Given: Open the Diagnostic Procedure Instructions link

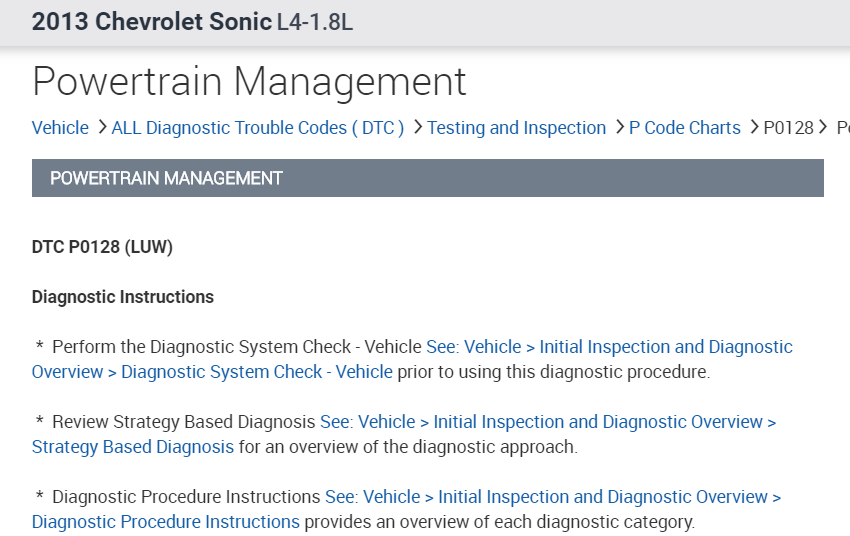Looking at the screenshot, I should point(165,522).
